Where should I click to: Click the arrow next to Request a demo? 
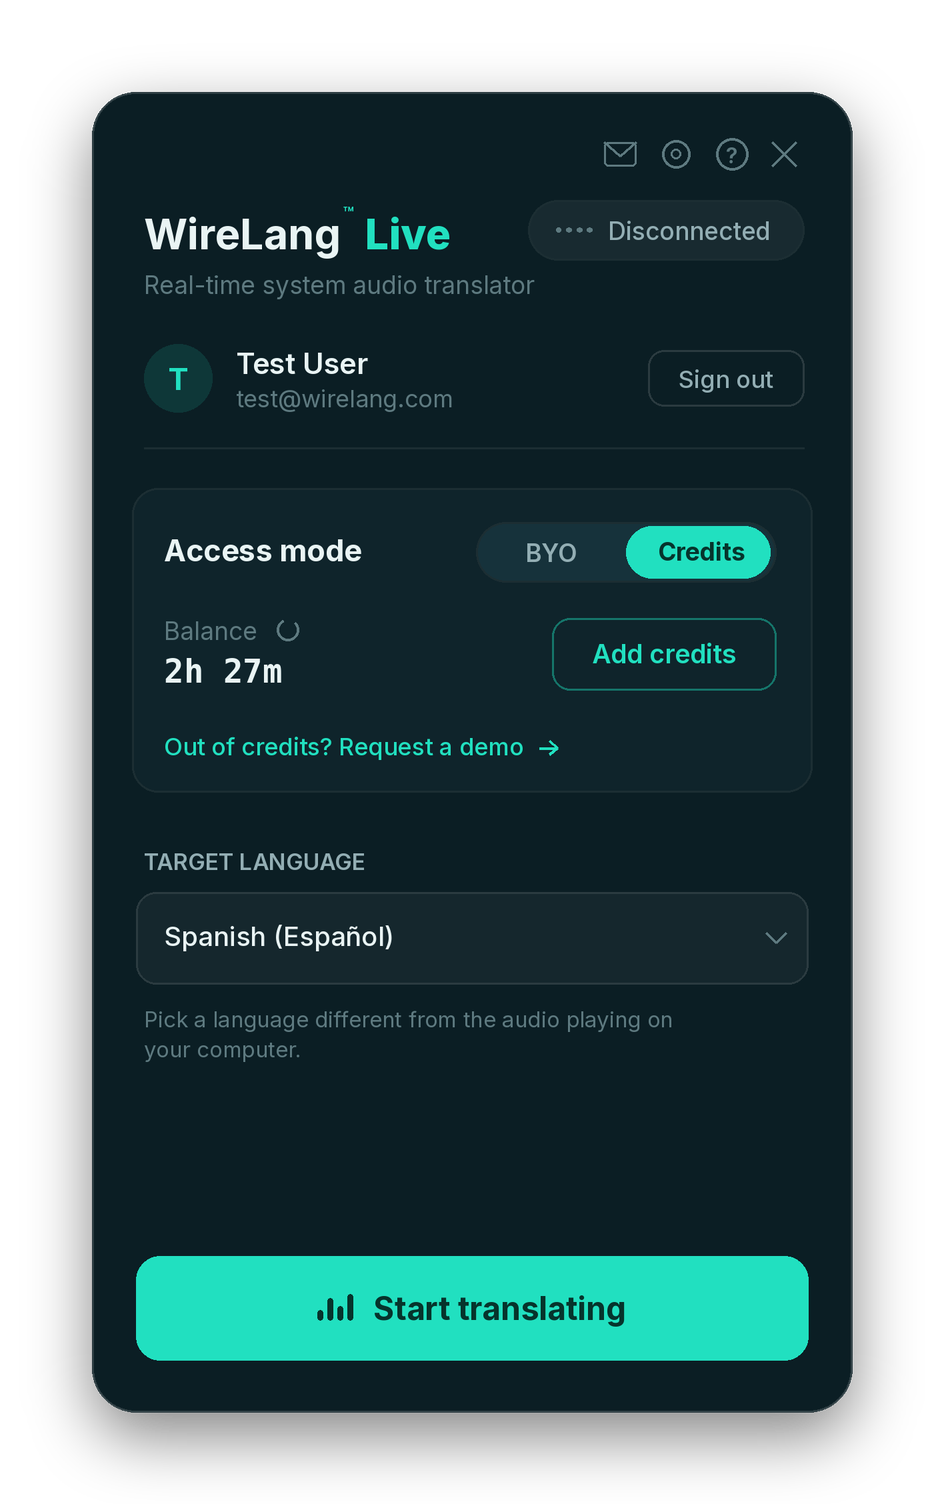[549, 748]
